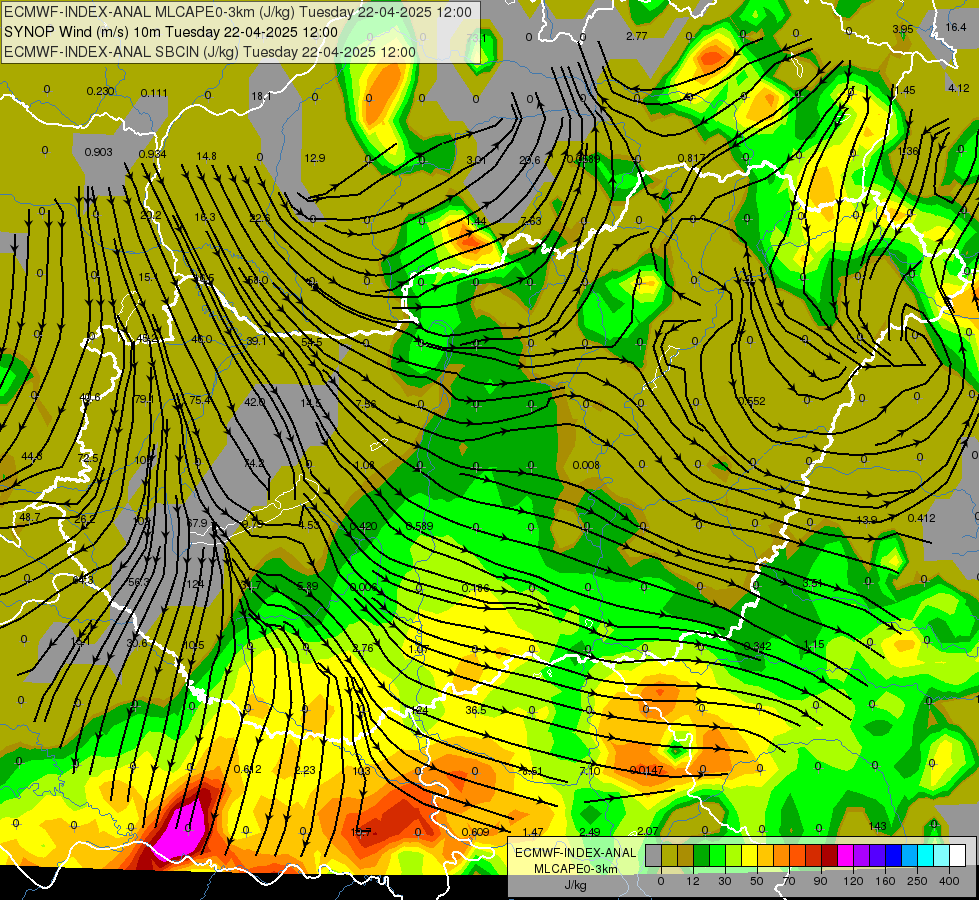Image resolution: width=979 pixels, height=900 pixels.
Task: Click the legend tick label '12'
Action: pos(693,881)
